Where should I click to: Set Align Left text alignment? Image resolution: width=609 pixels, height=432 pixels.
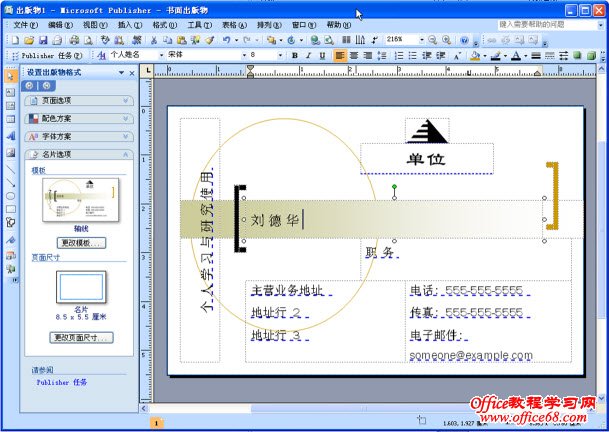tap(340, 56)
